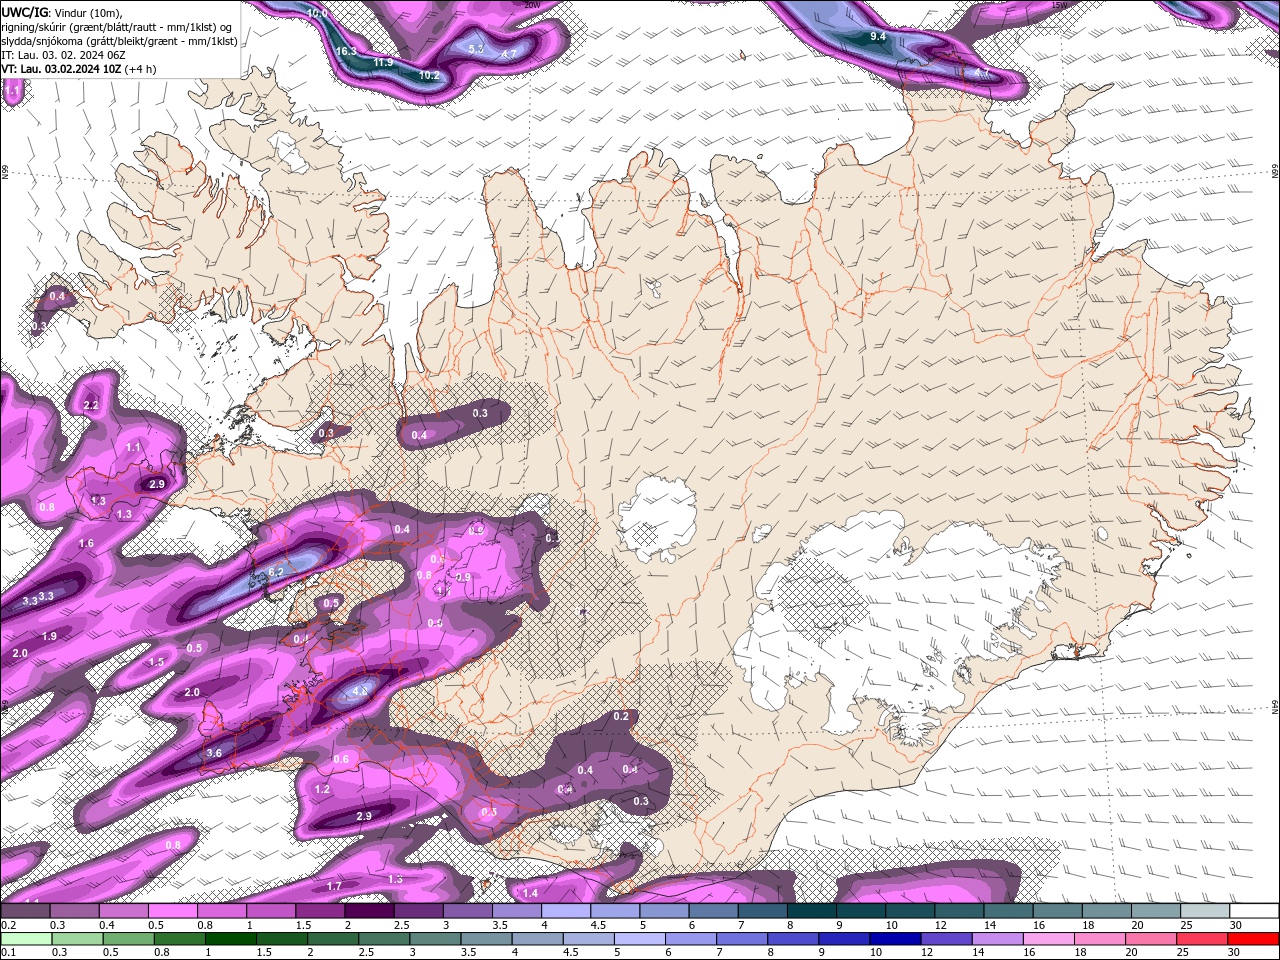The height and width of the screenshot is (960, 1280).
Task: Select the light grey 25–30 snow swatch
Action: pos(1204,911)
